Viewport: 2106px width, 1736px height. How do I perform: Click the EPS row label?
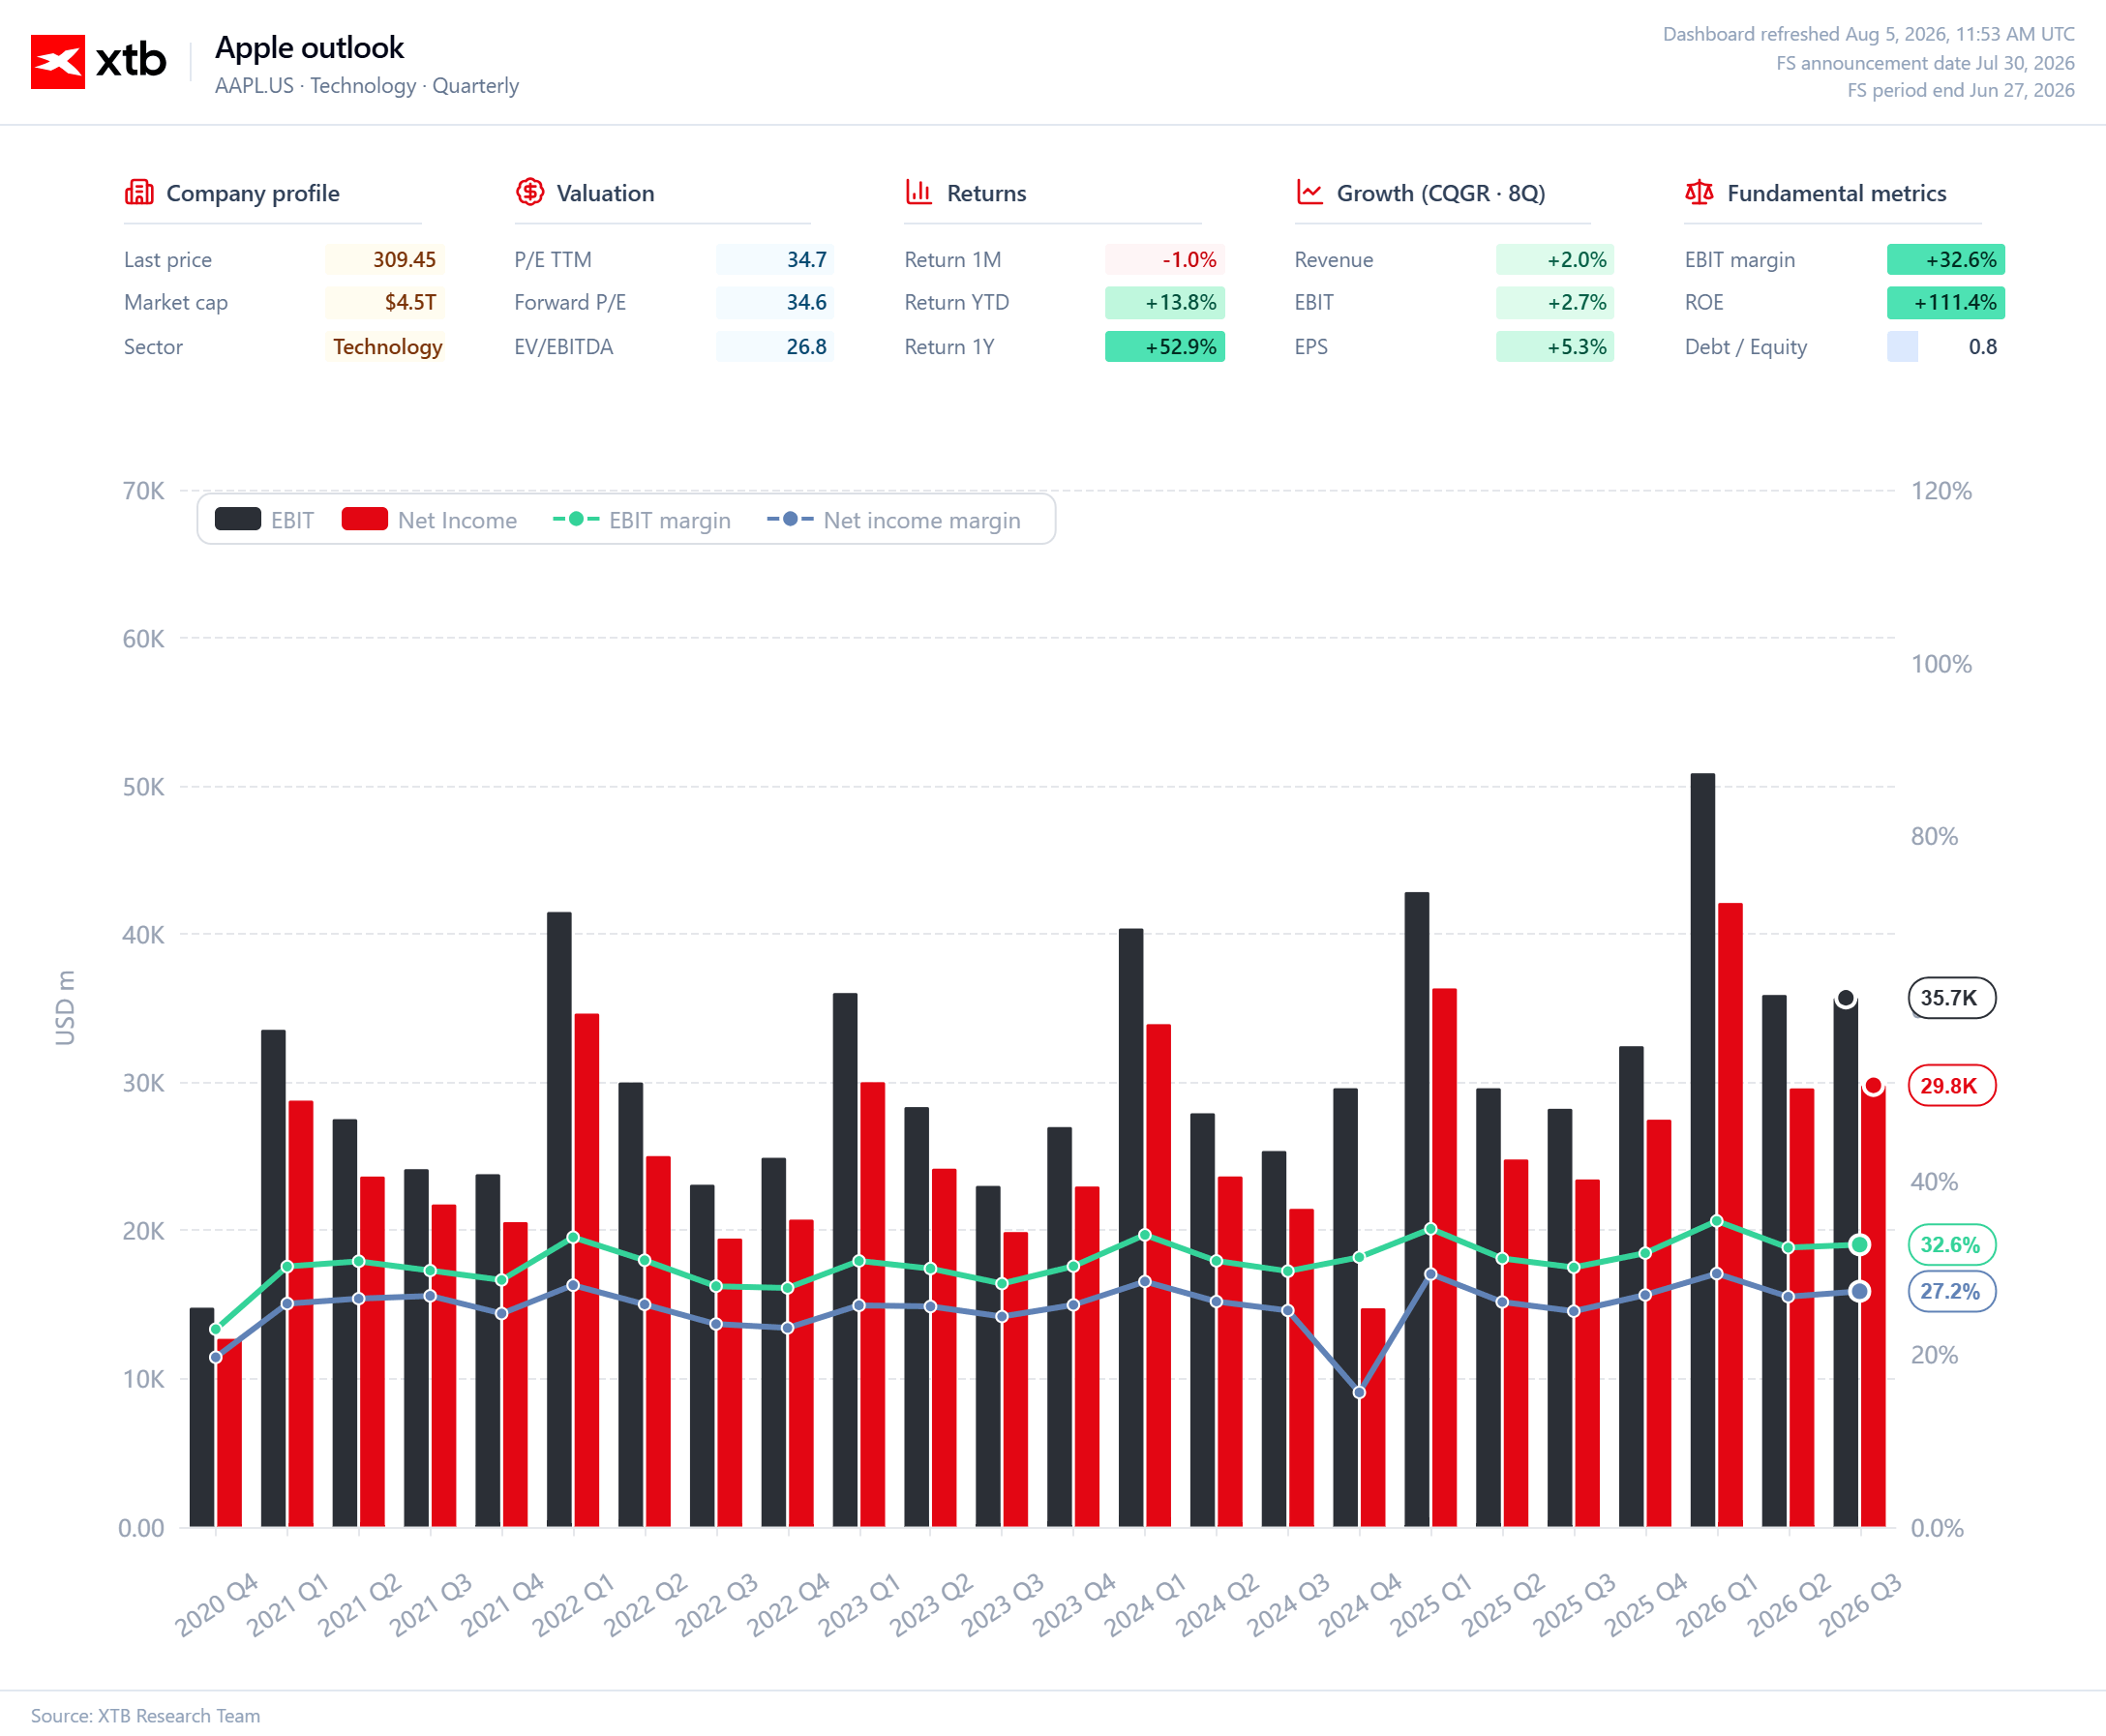[x=1311, y=346]
